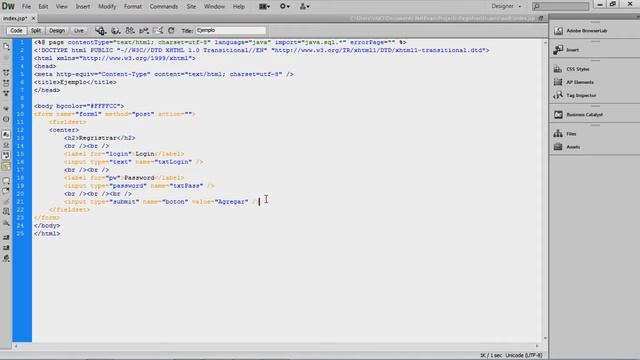Click the Recent Snippets icon
This screenshot has height=360, width=640.
tap(6, 212)
